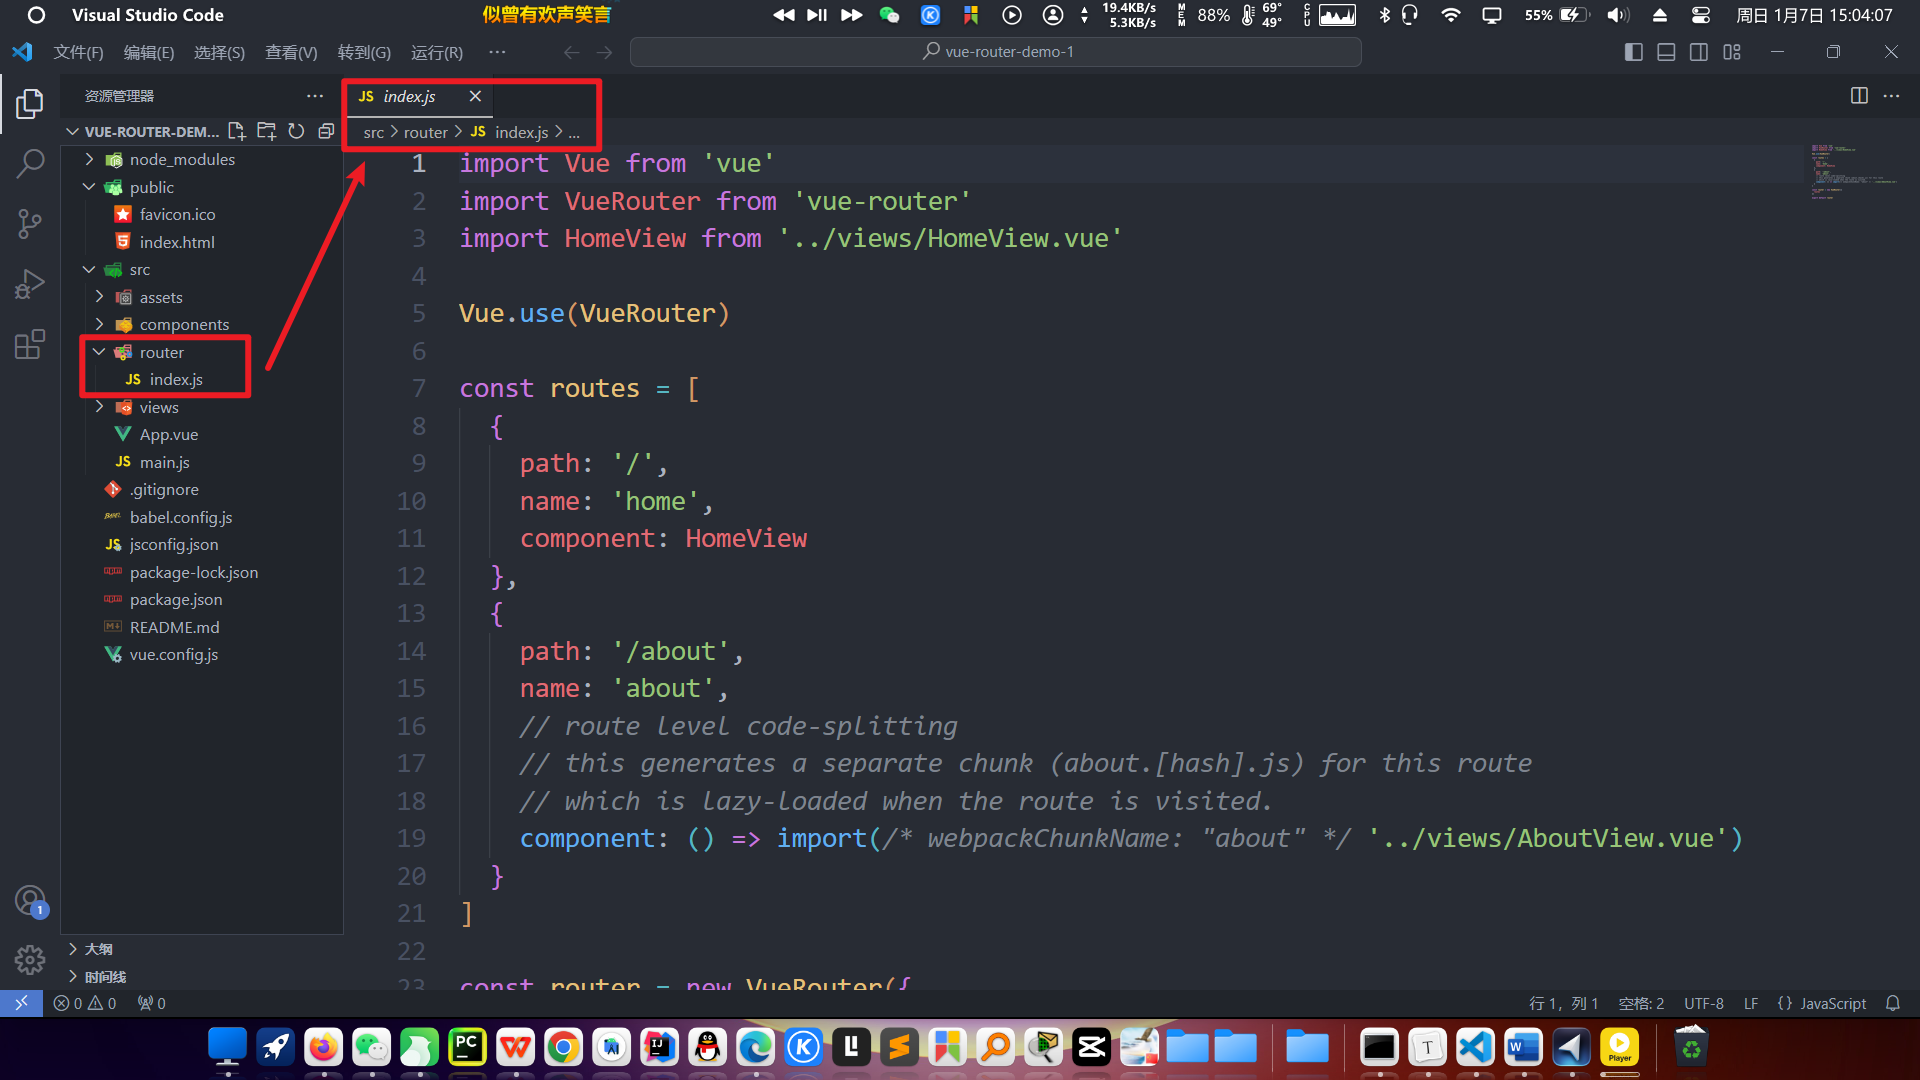Click the vue-router-demo-1 command center search

tap(996, 52)
